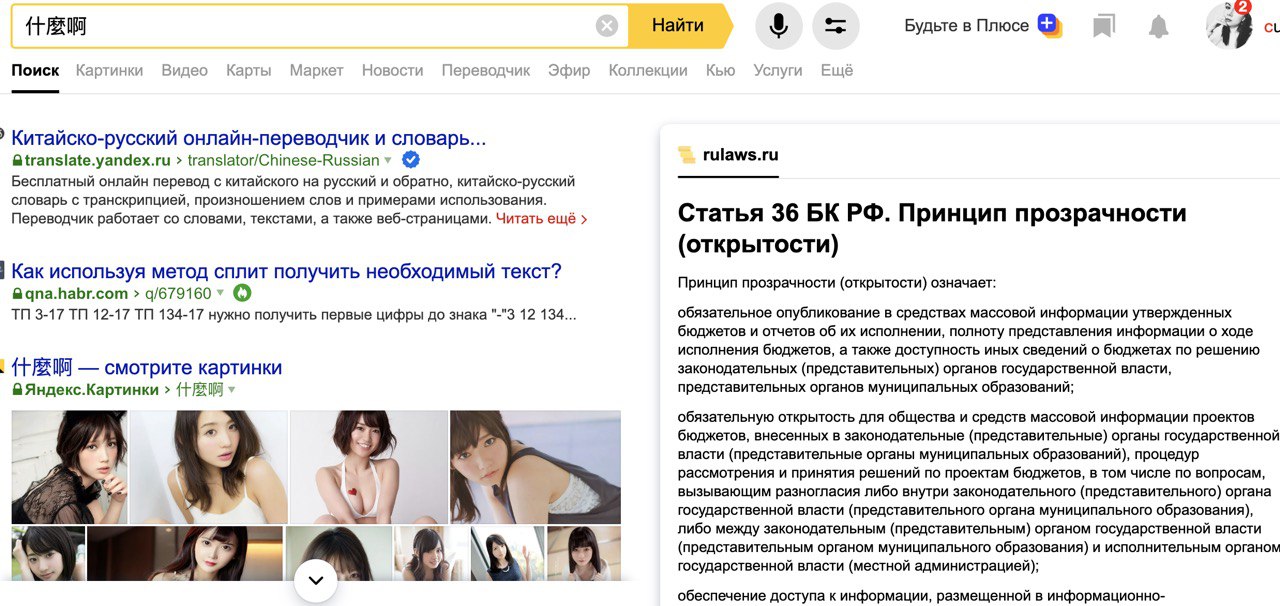This screenshot has height=606, width=1280.
Task: Click the rulaws.ru site logo icon
Action: (686, 155)
